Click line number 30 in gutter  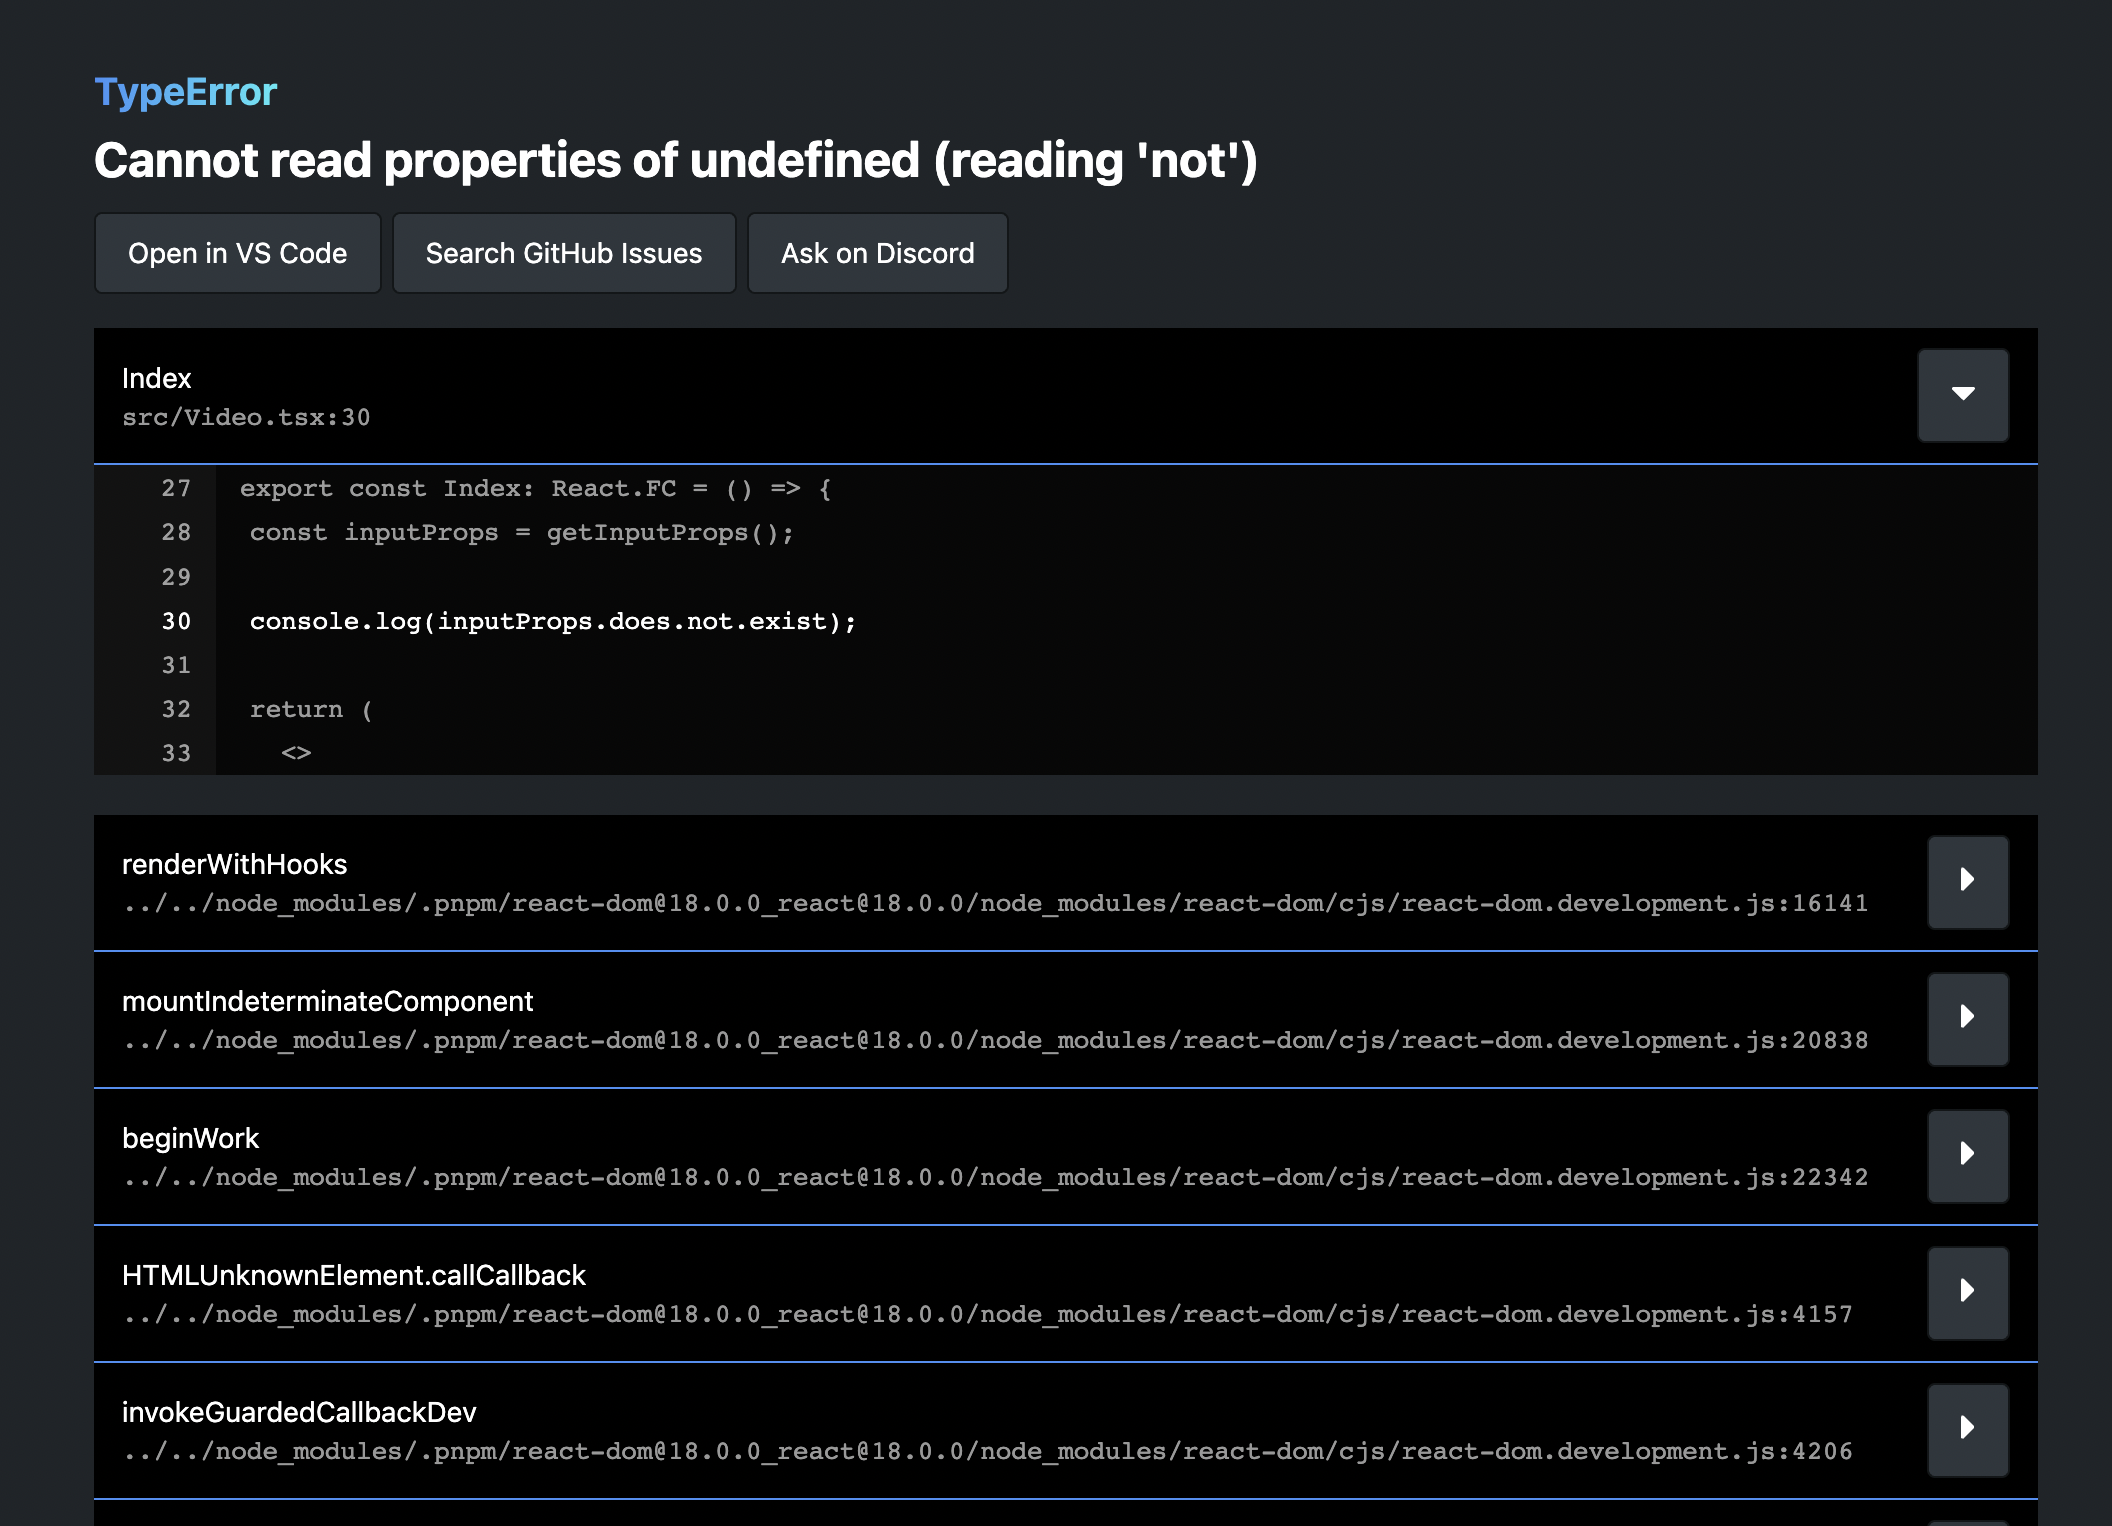click(x=176, y=622)
